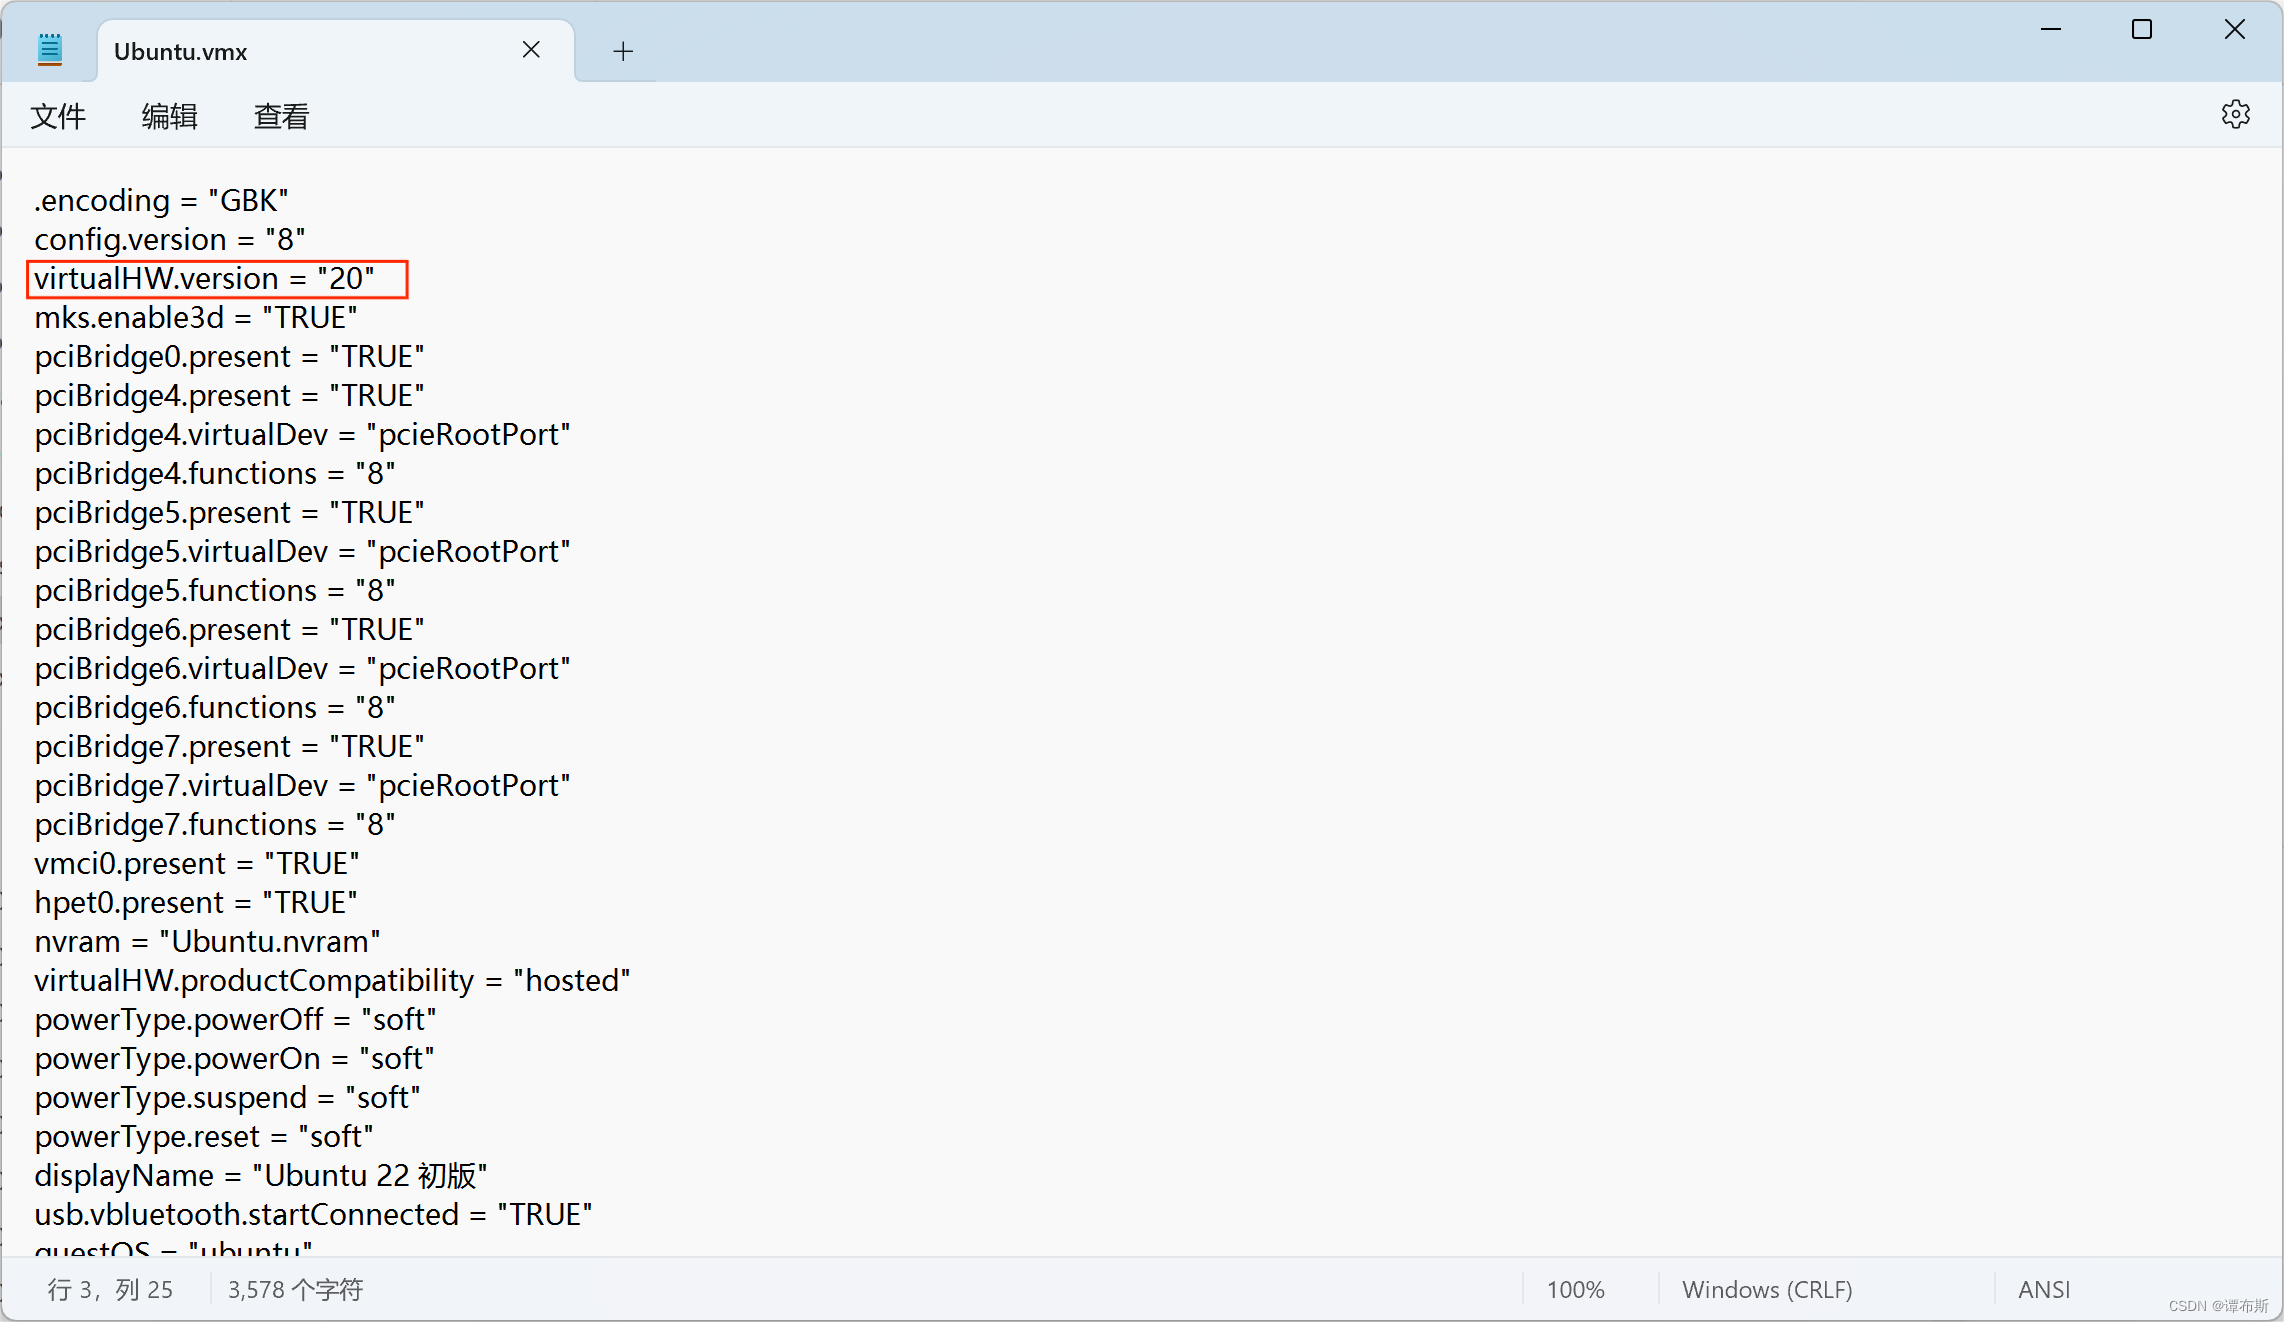Viewport: 2284px width, 1322px height.
Task: Open the 编辑 menu
Action: (x=170, y=117)
